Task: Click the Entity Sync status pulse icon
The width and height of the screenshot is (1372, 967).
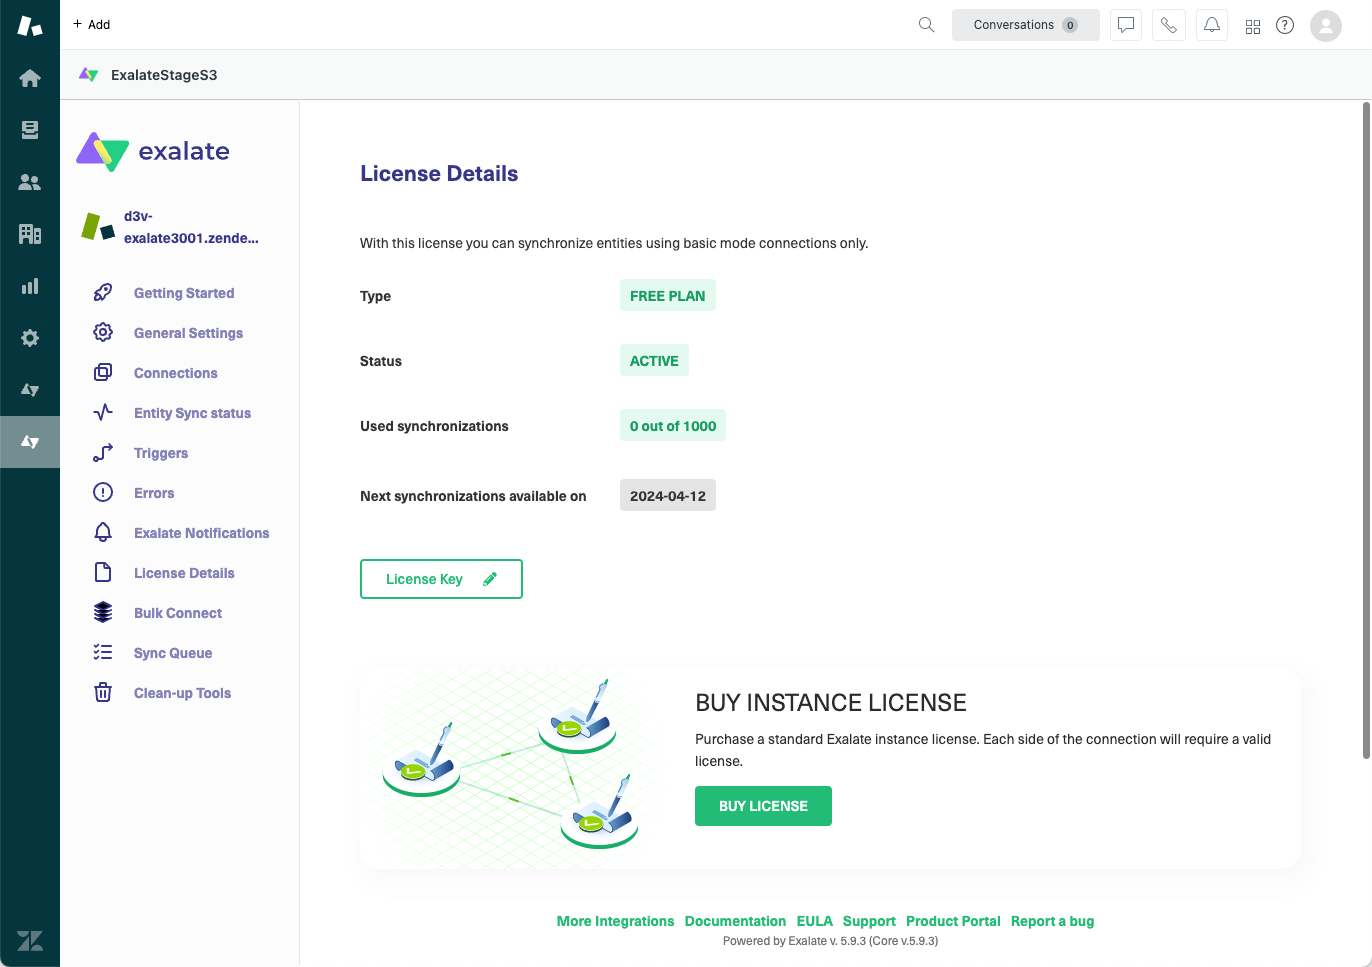Action: coord(103,413)
